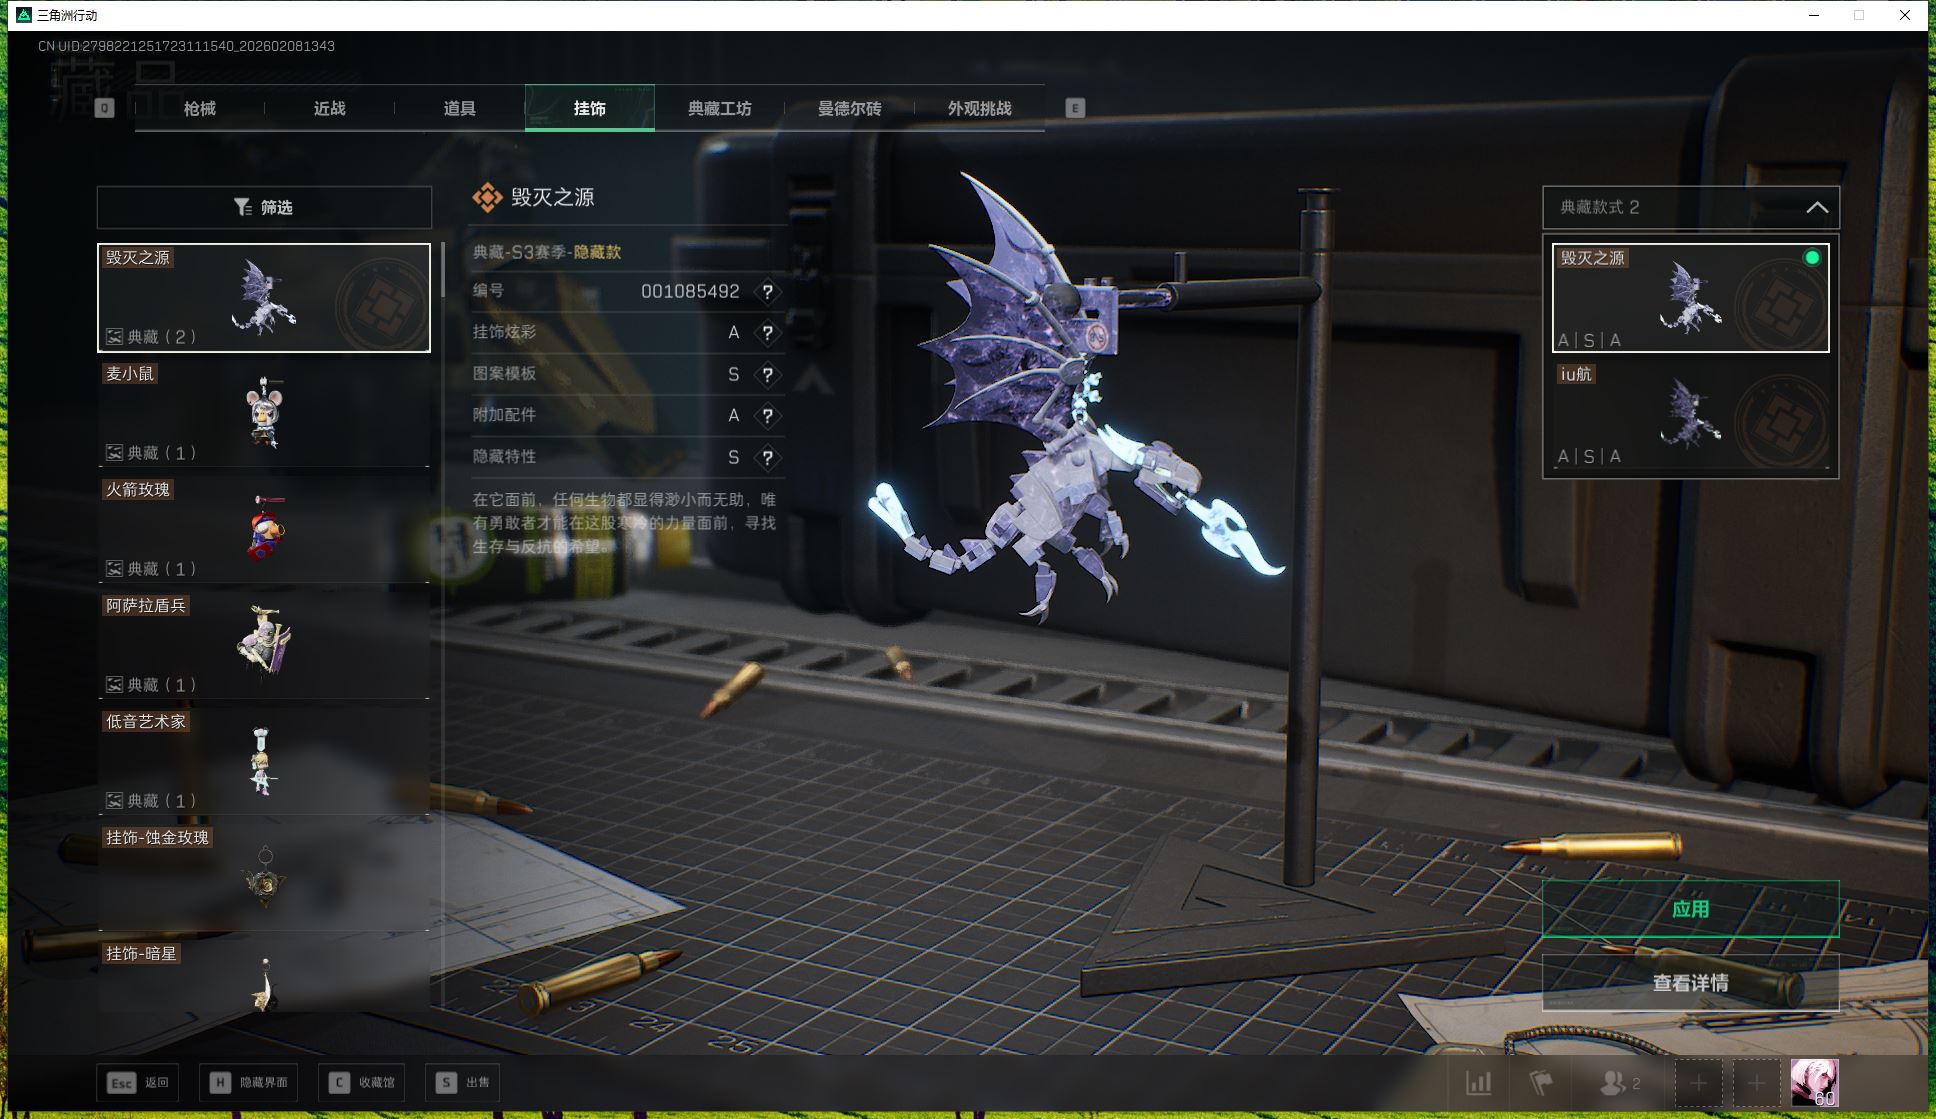Click the 查看详情 button
The image size is (1936, 1119).
pyautogui.click(x=1690, y=983)
